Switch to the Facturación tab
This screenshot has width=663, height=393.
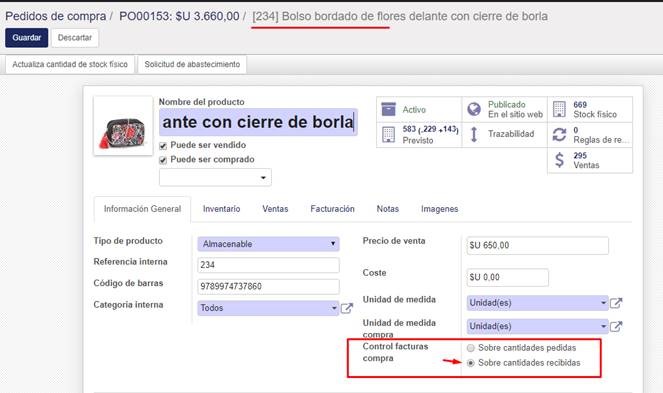(x=332, y=209)
